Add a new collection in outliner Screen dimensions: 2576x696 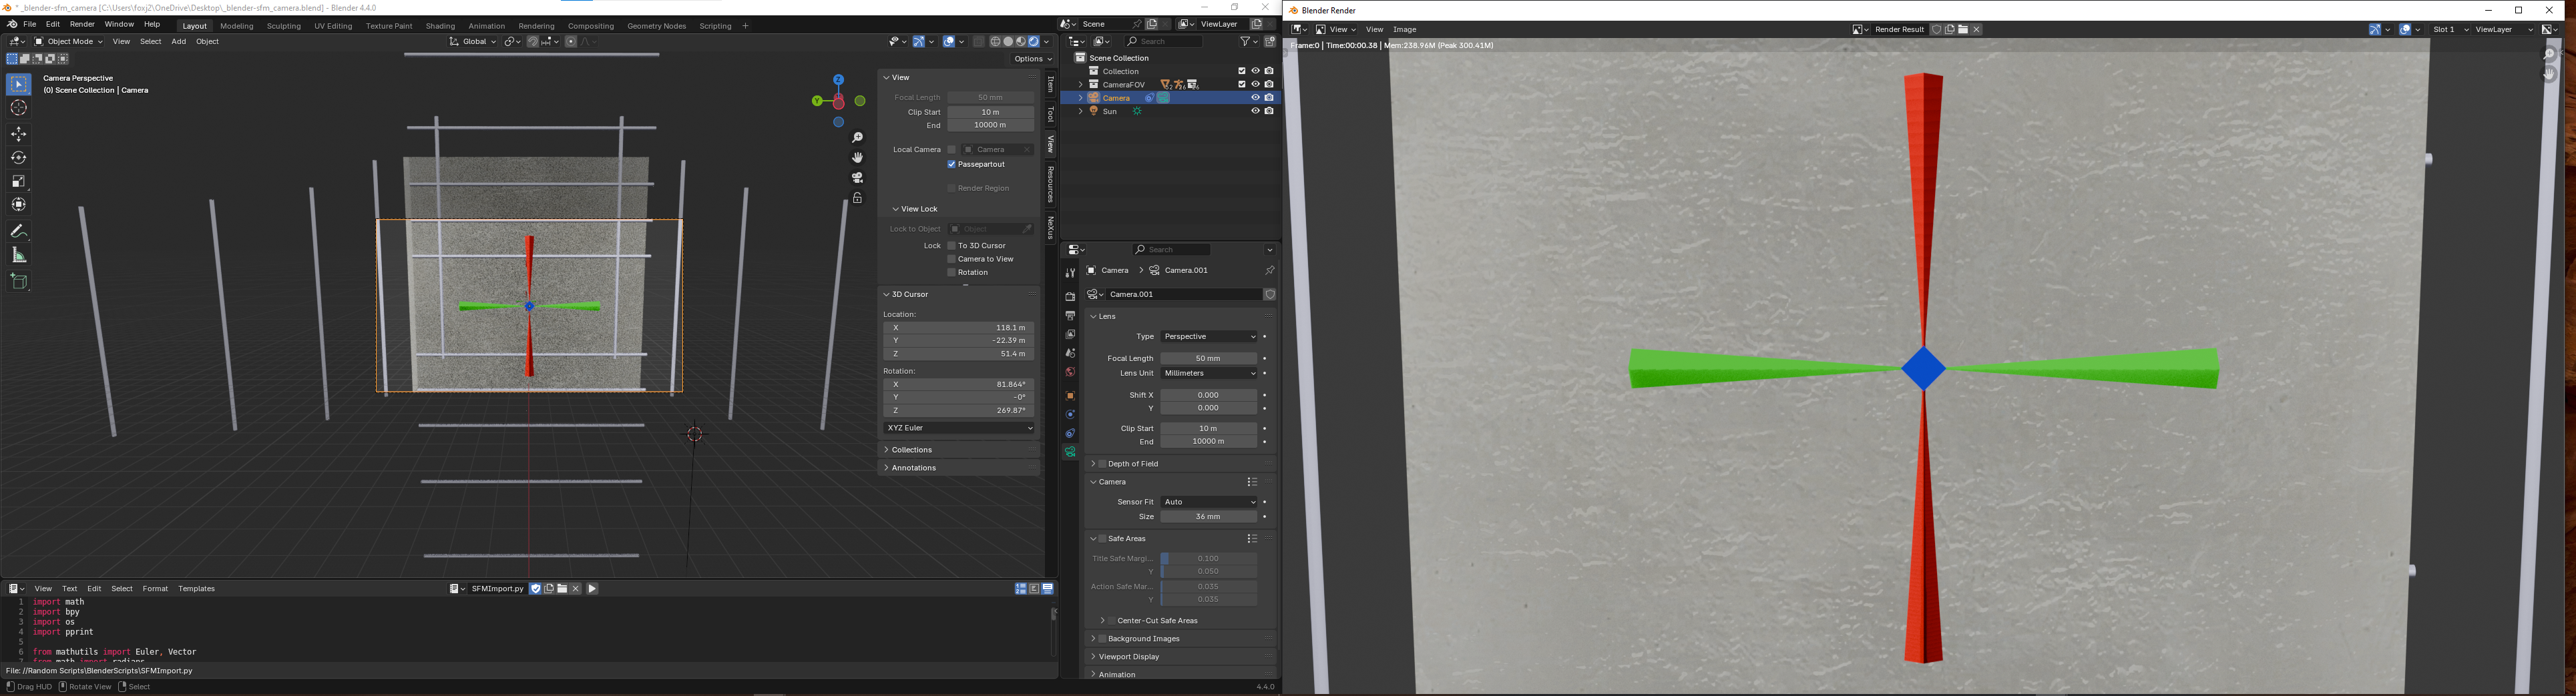point(1270,42)
